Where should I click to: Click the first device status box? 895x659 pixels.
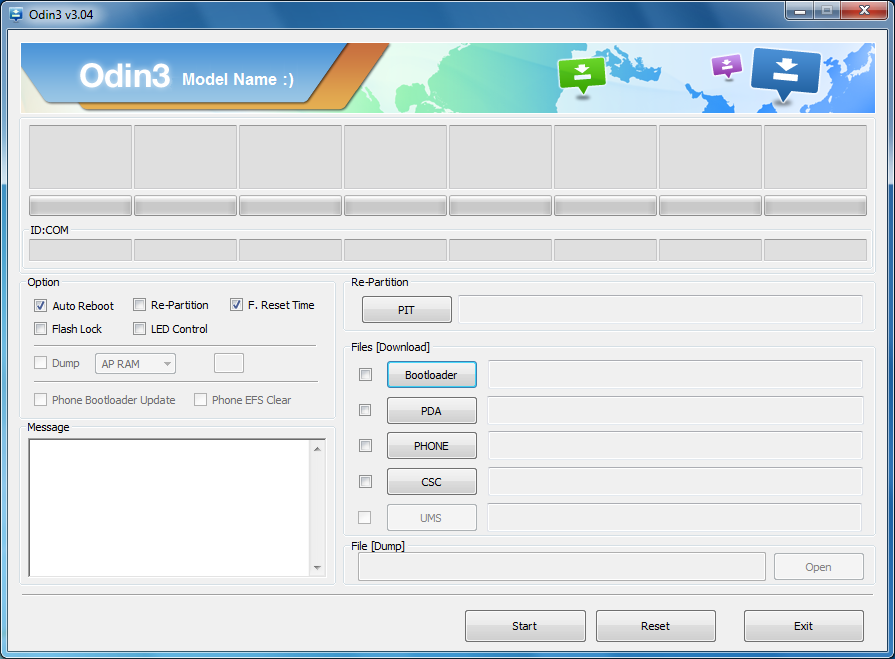point(80,157)
